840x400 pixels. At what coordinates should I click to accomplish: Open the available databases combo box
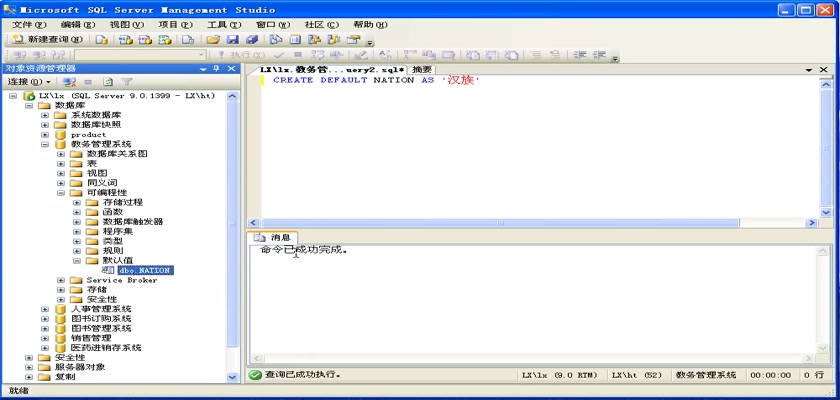click(140, 55)
